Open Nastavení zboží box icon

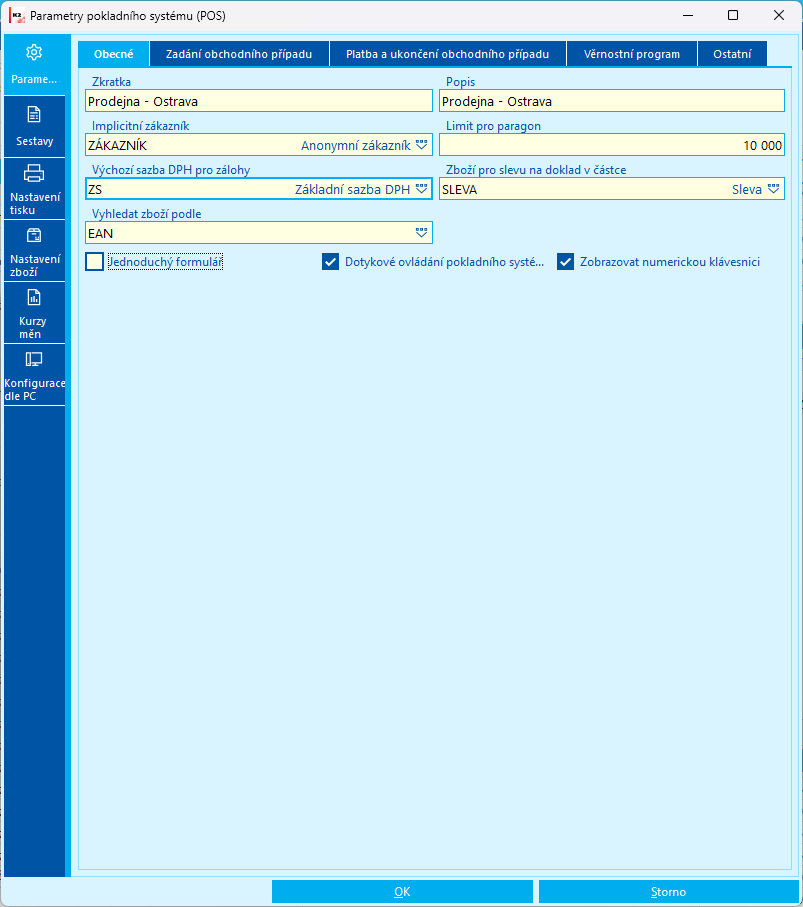point(34,235)
